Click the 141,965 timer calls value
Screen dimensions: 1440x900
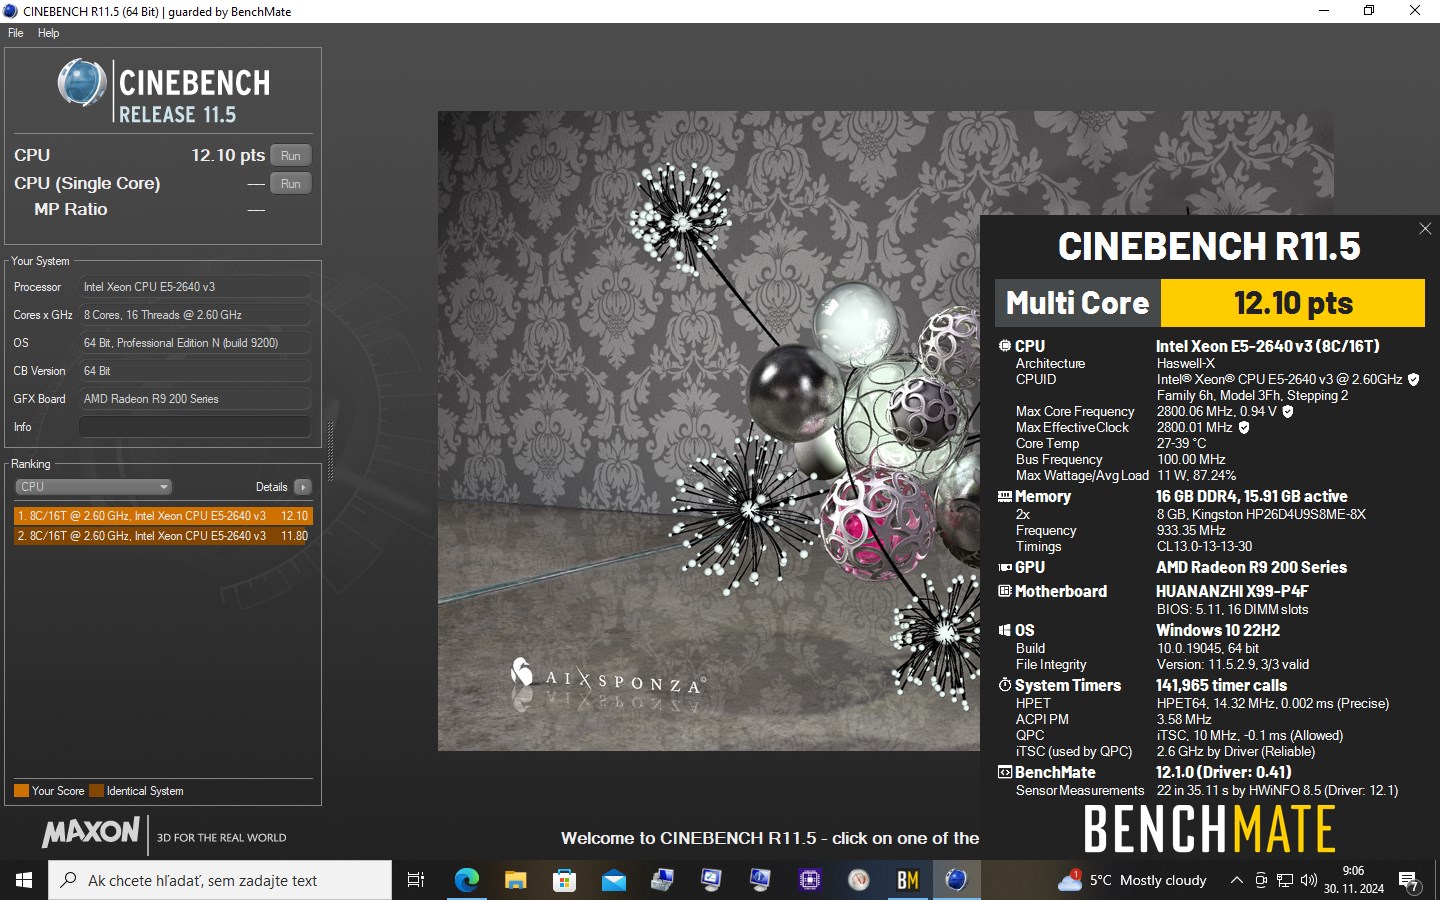pos(1221,685)
